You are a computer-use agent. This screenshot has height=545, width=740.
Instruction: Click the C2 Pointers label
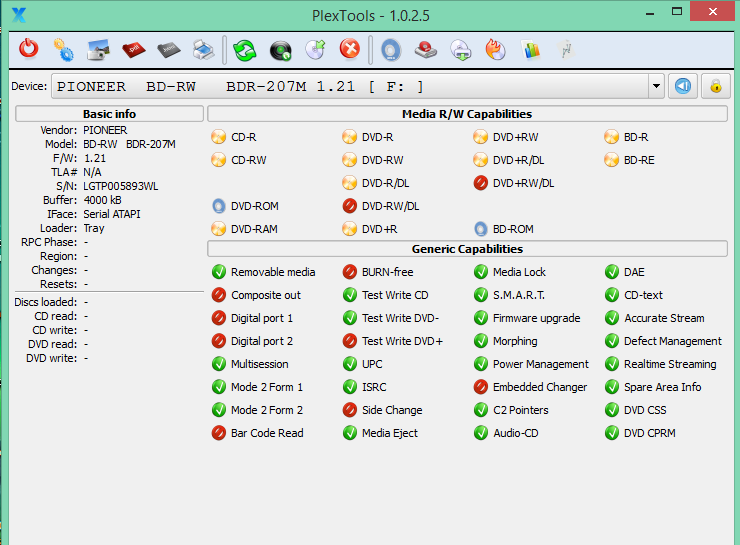521,410
